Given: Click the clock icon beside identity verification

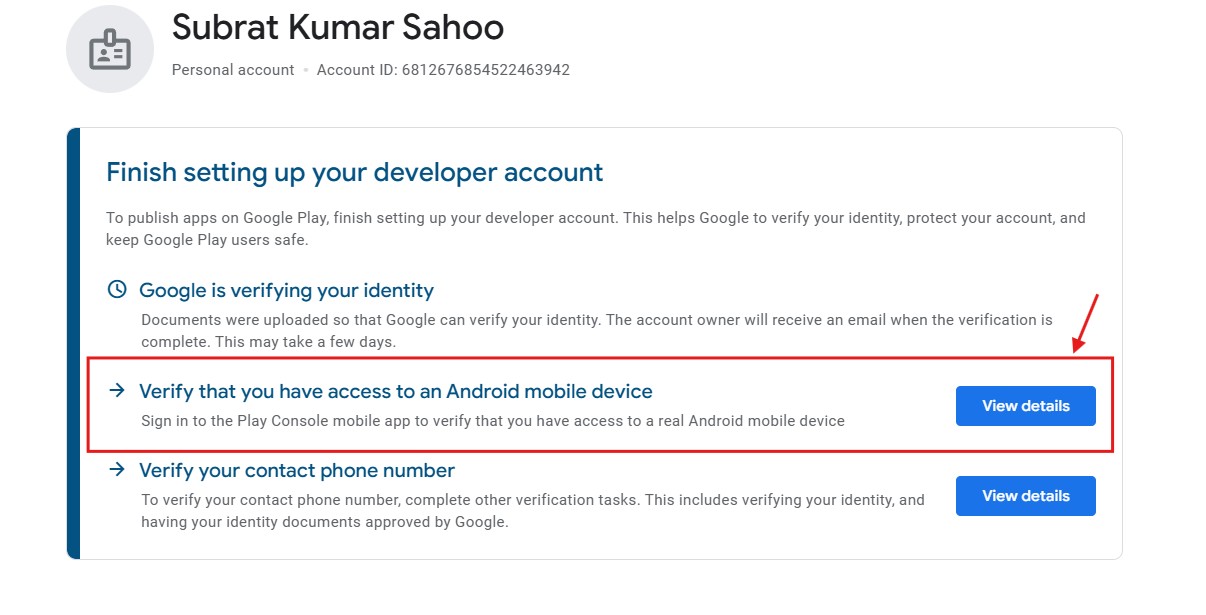Looking at the screenshot, I should 117,290.
